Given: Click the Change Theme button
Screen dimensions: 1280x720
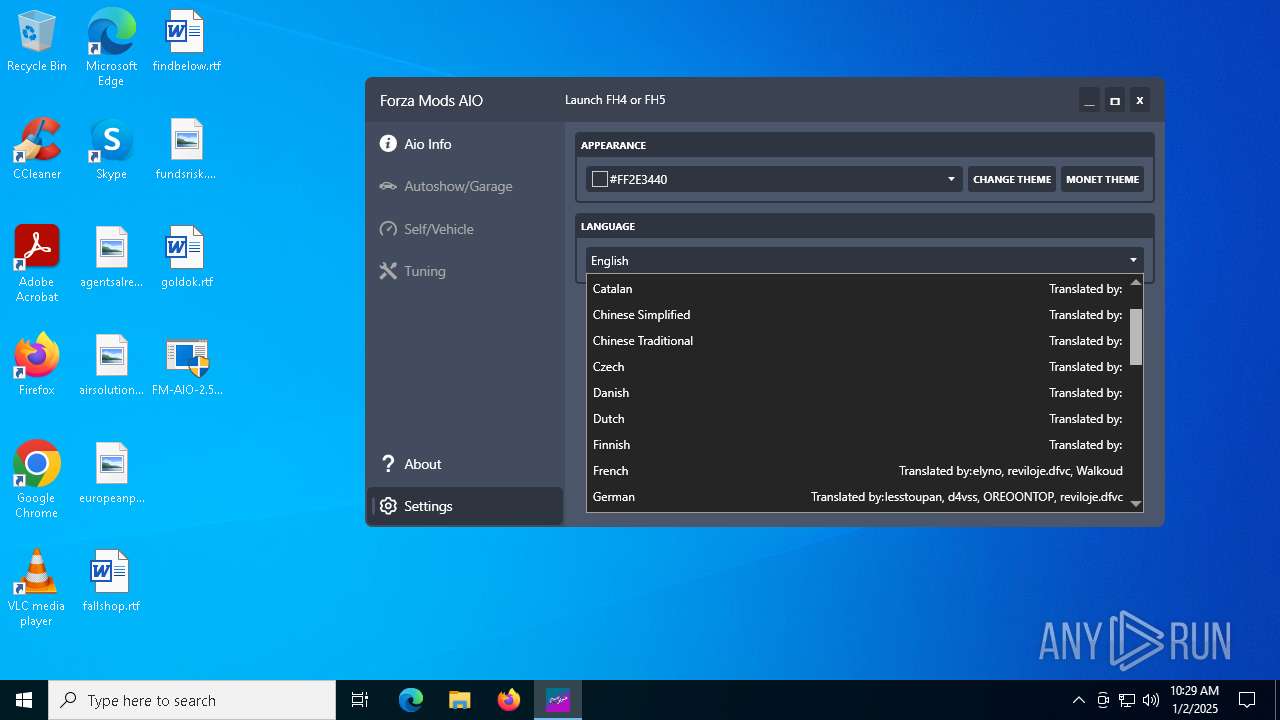Looking at the screenshot, I should (1012, 179).
